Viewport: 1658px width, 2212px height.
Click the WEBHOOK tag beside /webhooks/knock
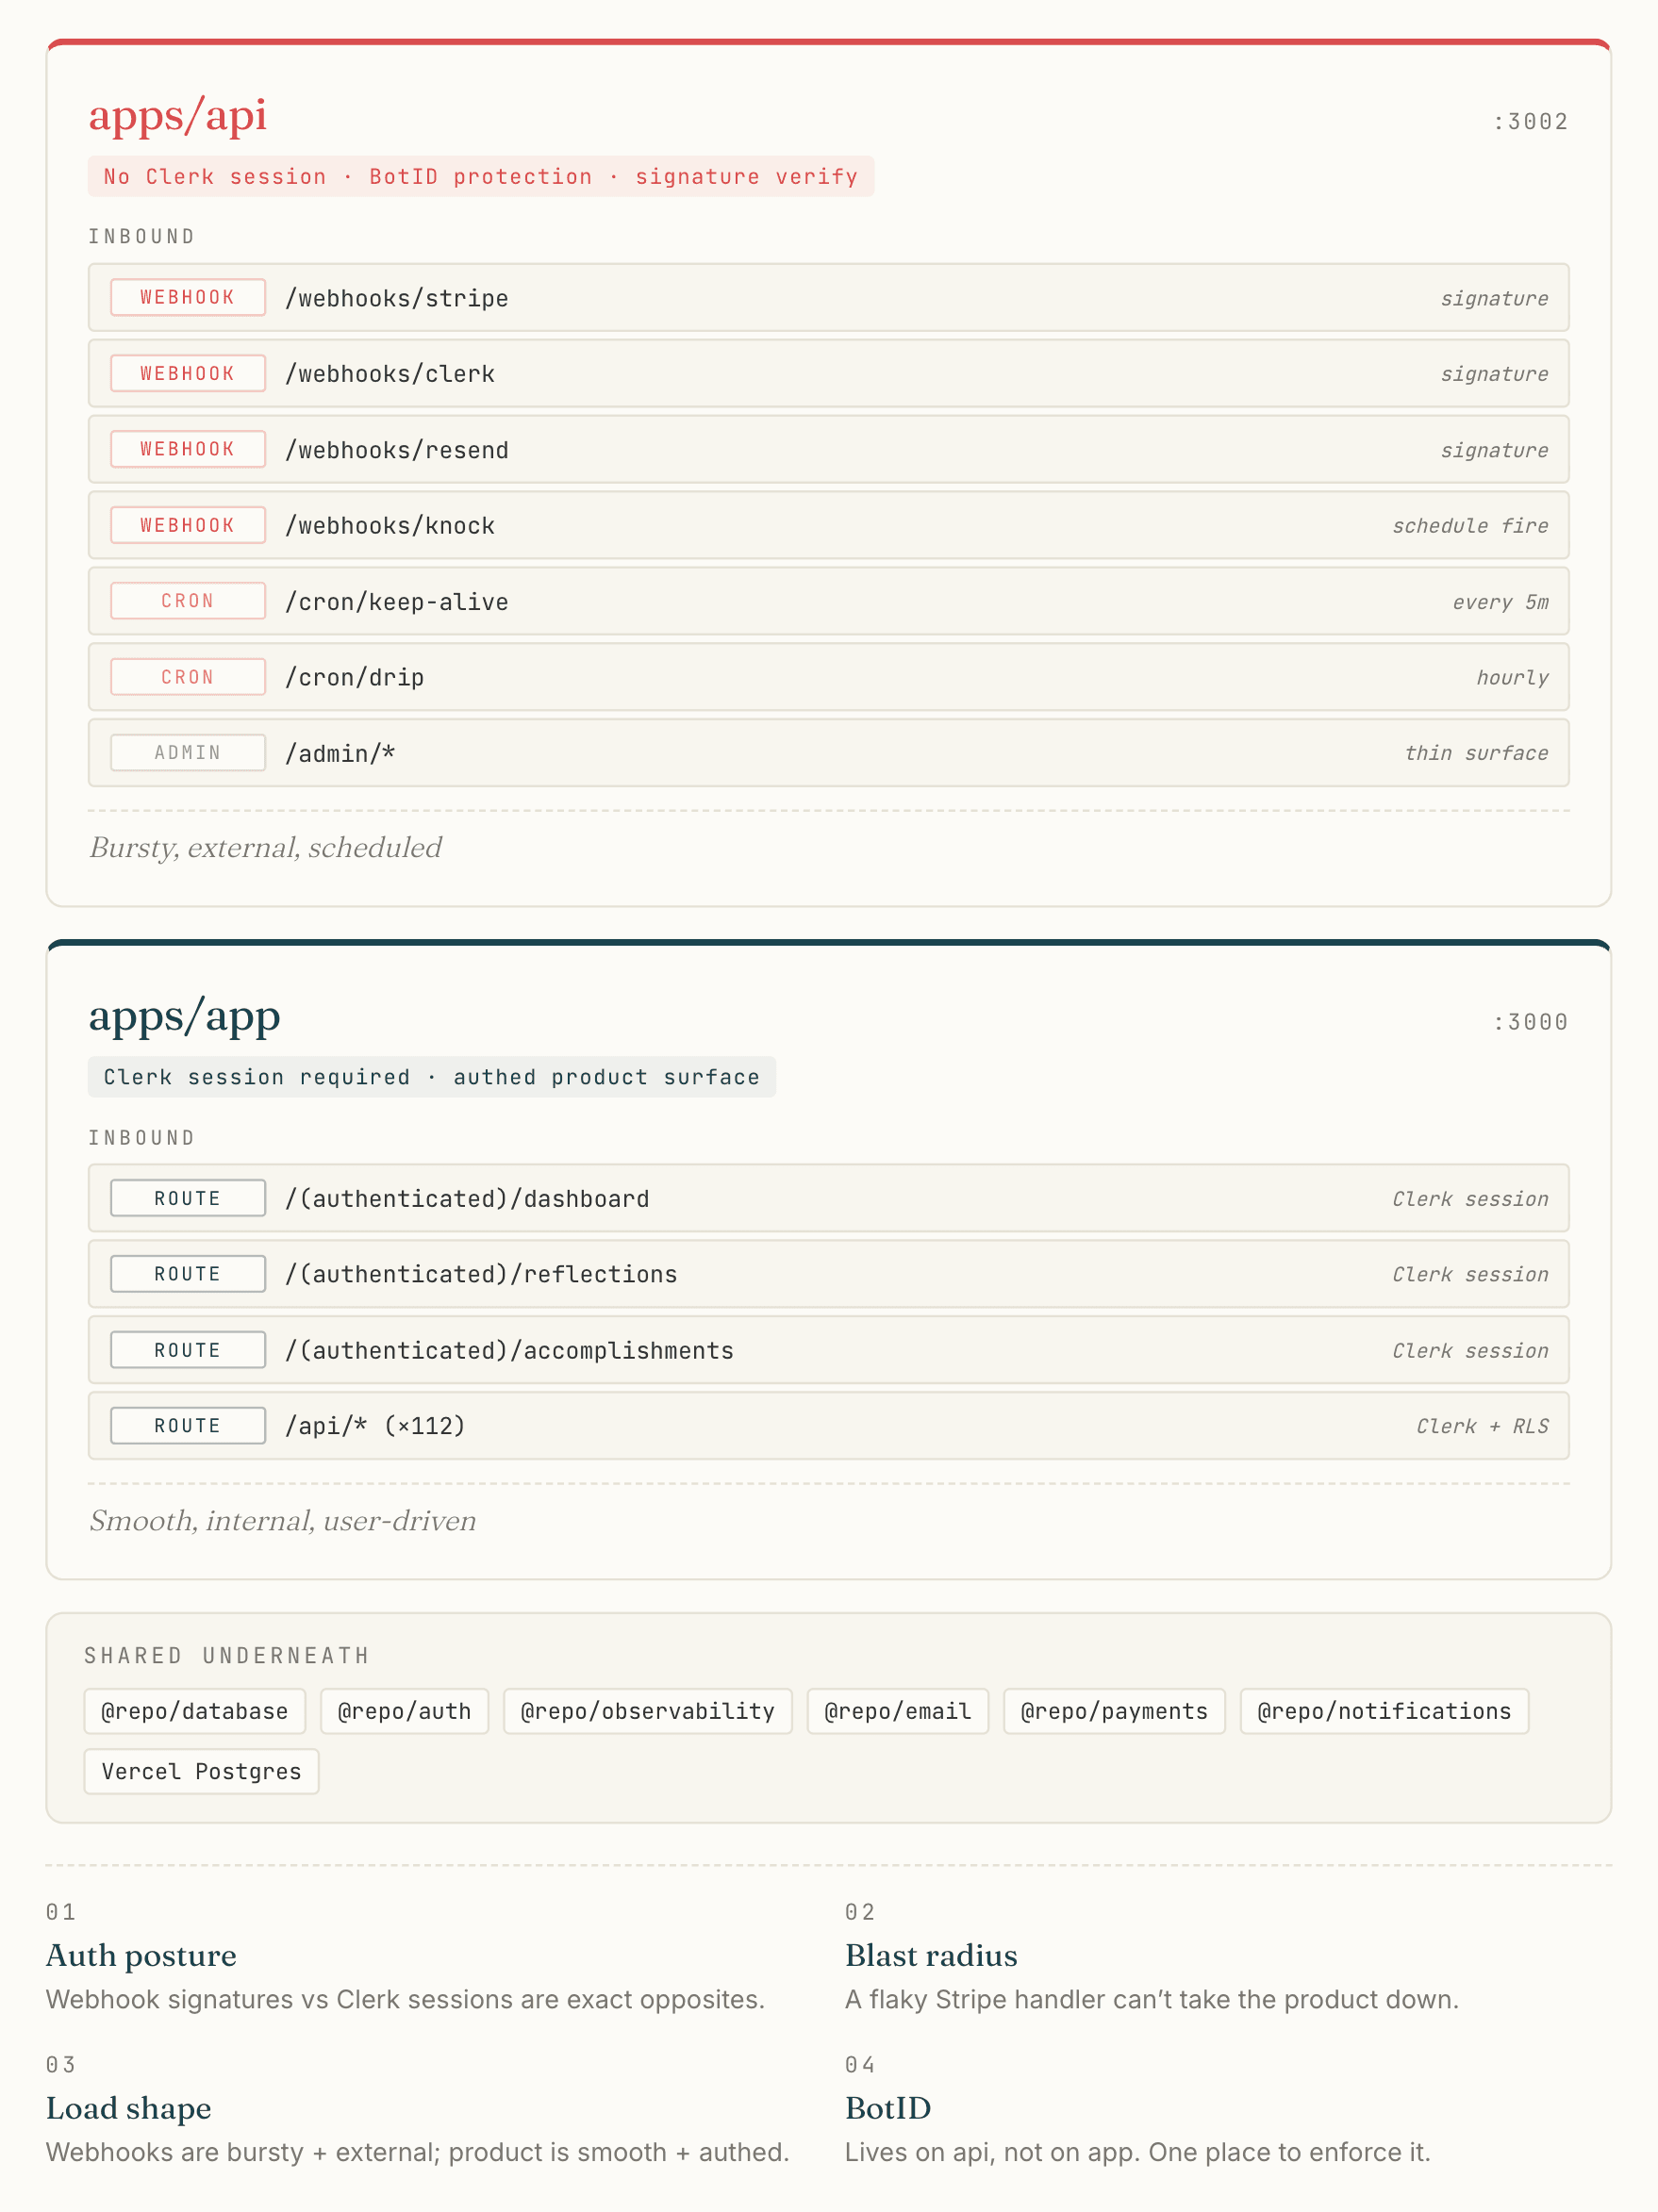pyautogui.click(x=188, y=525)
